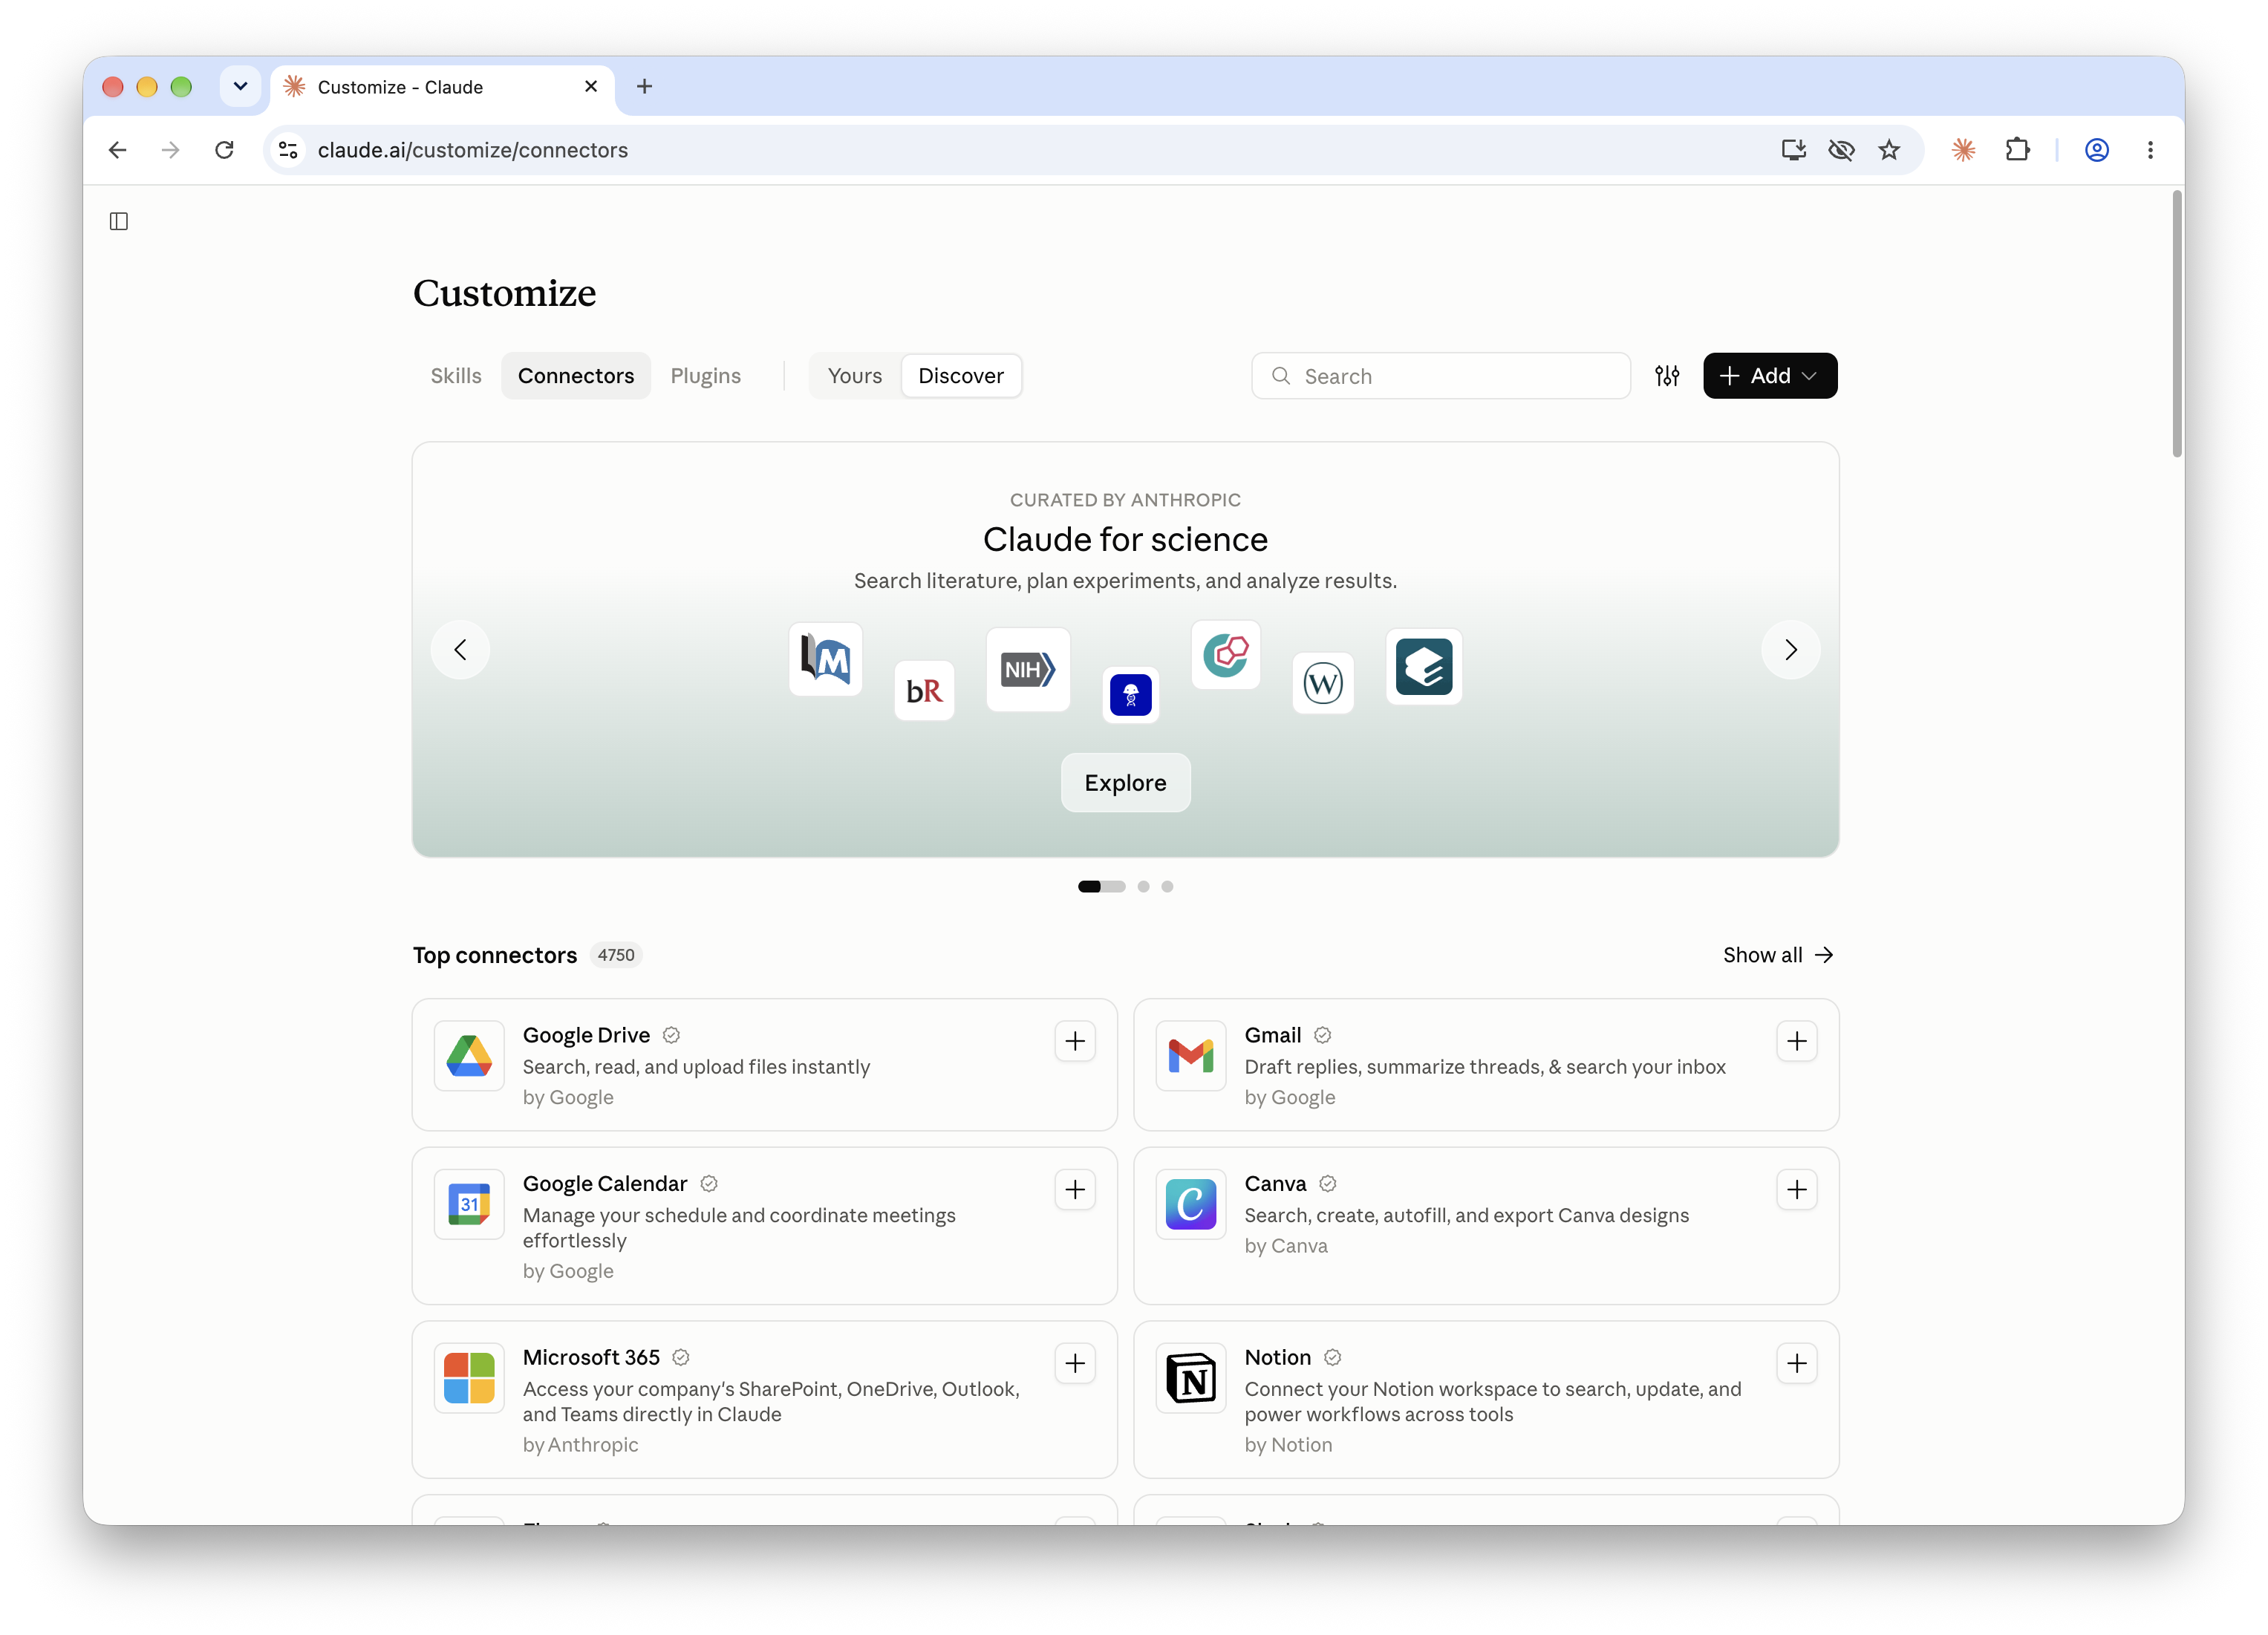Click the W Wiley logo tile
Image resolution: width=2268 pixels, height=1635 pixels.
[1323, 684]
